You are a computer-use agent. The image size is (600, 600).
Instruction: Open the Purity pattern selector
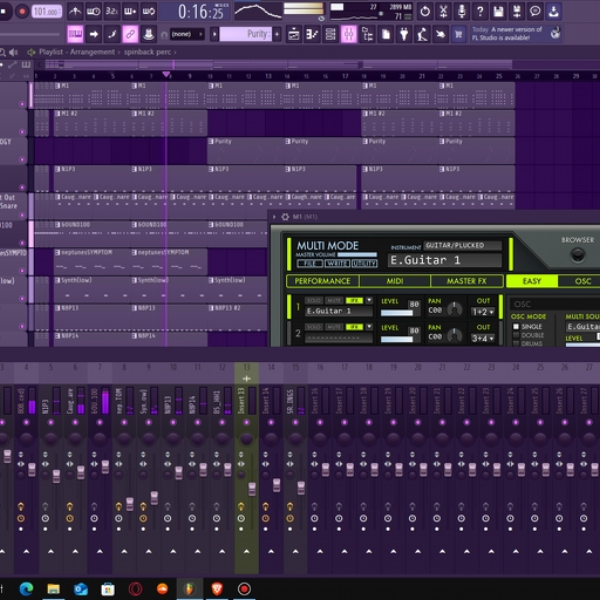pyautogui.click(x=246, y=34)
